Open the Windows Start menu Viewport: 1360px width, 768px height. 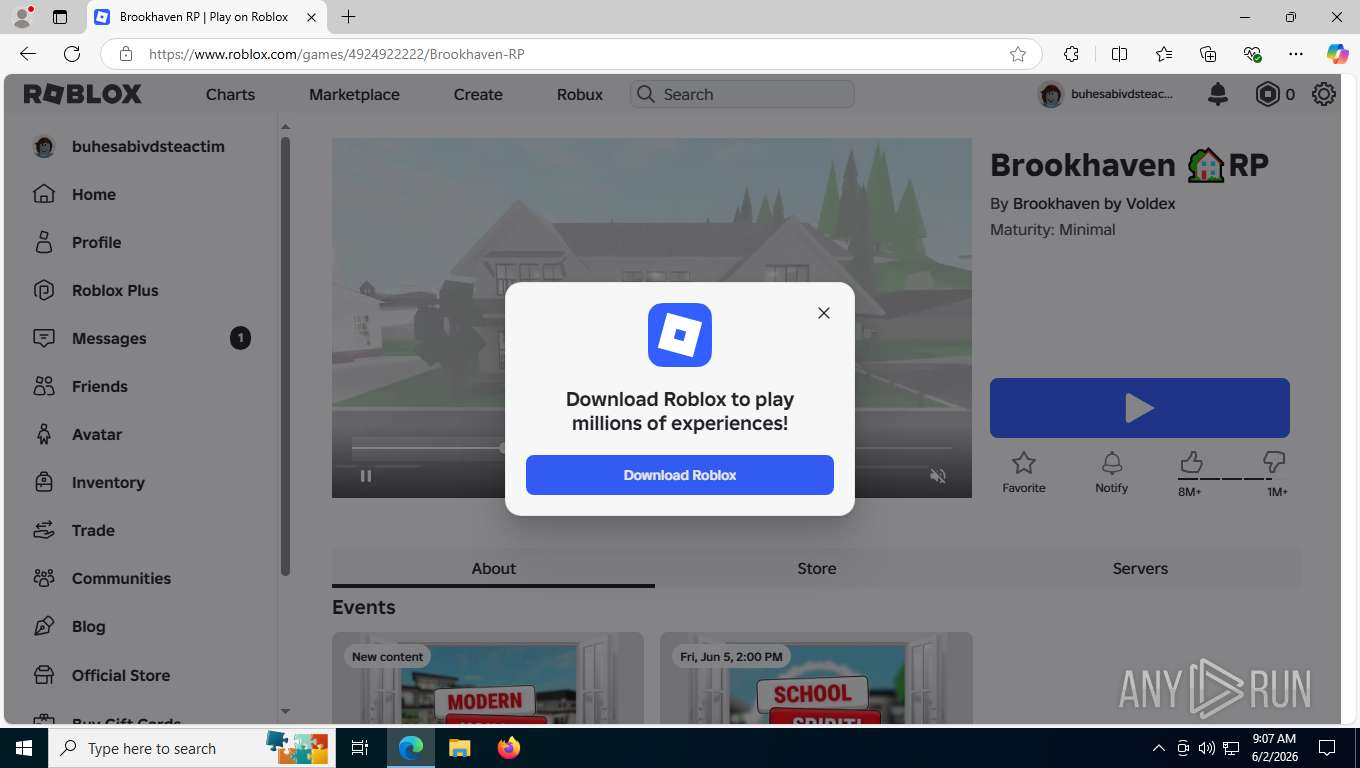click(24, 748)
